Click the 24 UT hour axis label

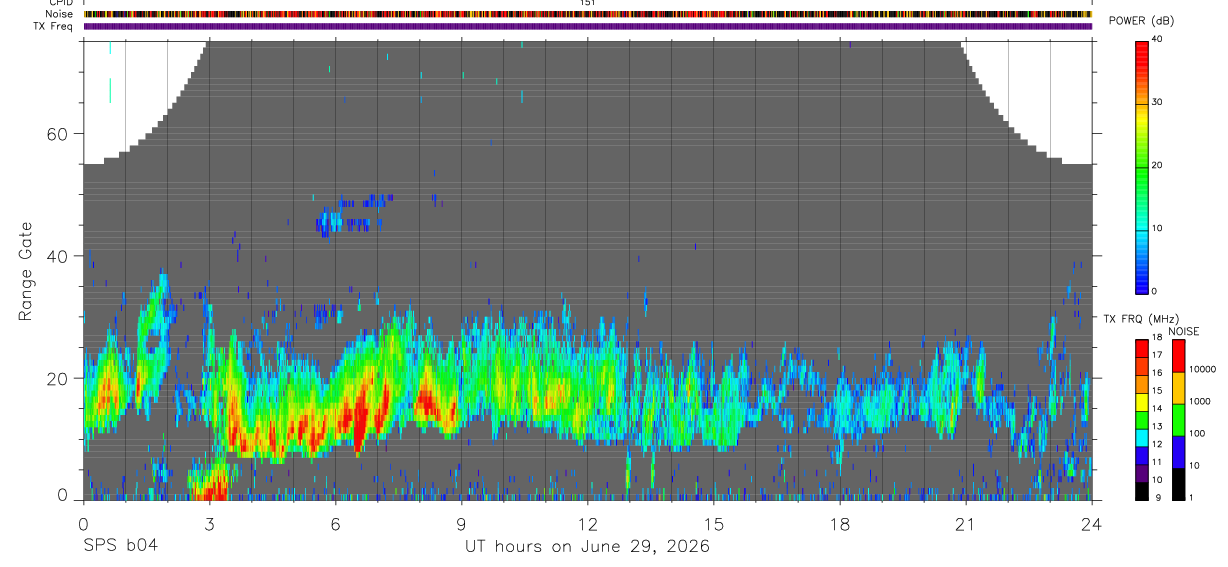(x=1091, y=524)
